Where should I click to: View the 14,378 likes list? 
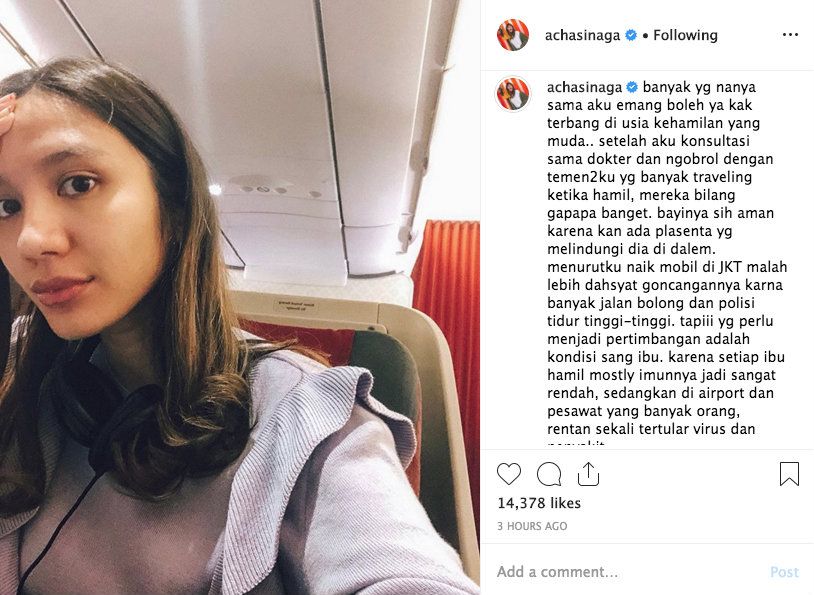(539, 503)
